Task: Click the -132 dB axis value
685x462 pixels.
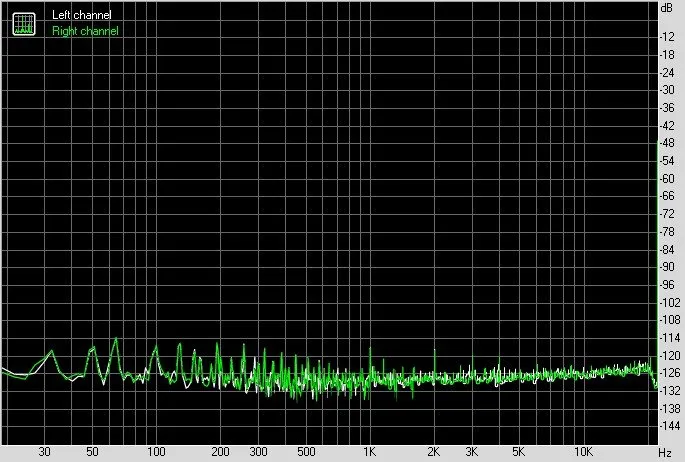Action: pos(669,390)
